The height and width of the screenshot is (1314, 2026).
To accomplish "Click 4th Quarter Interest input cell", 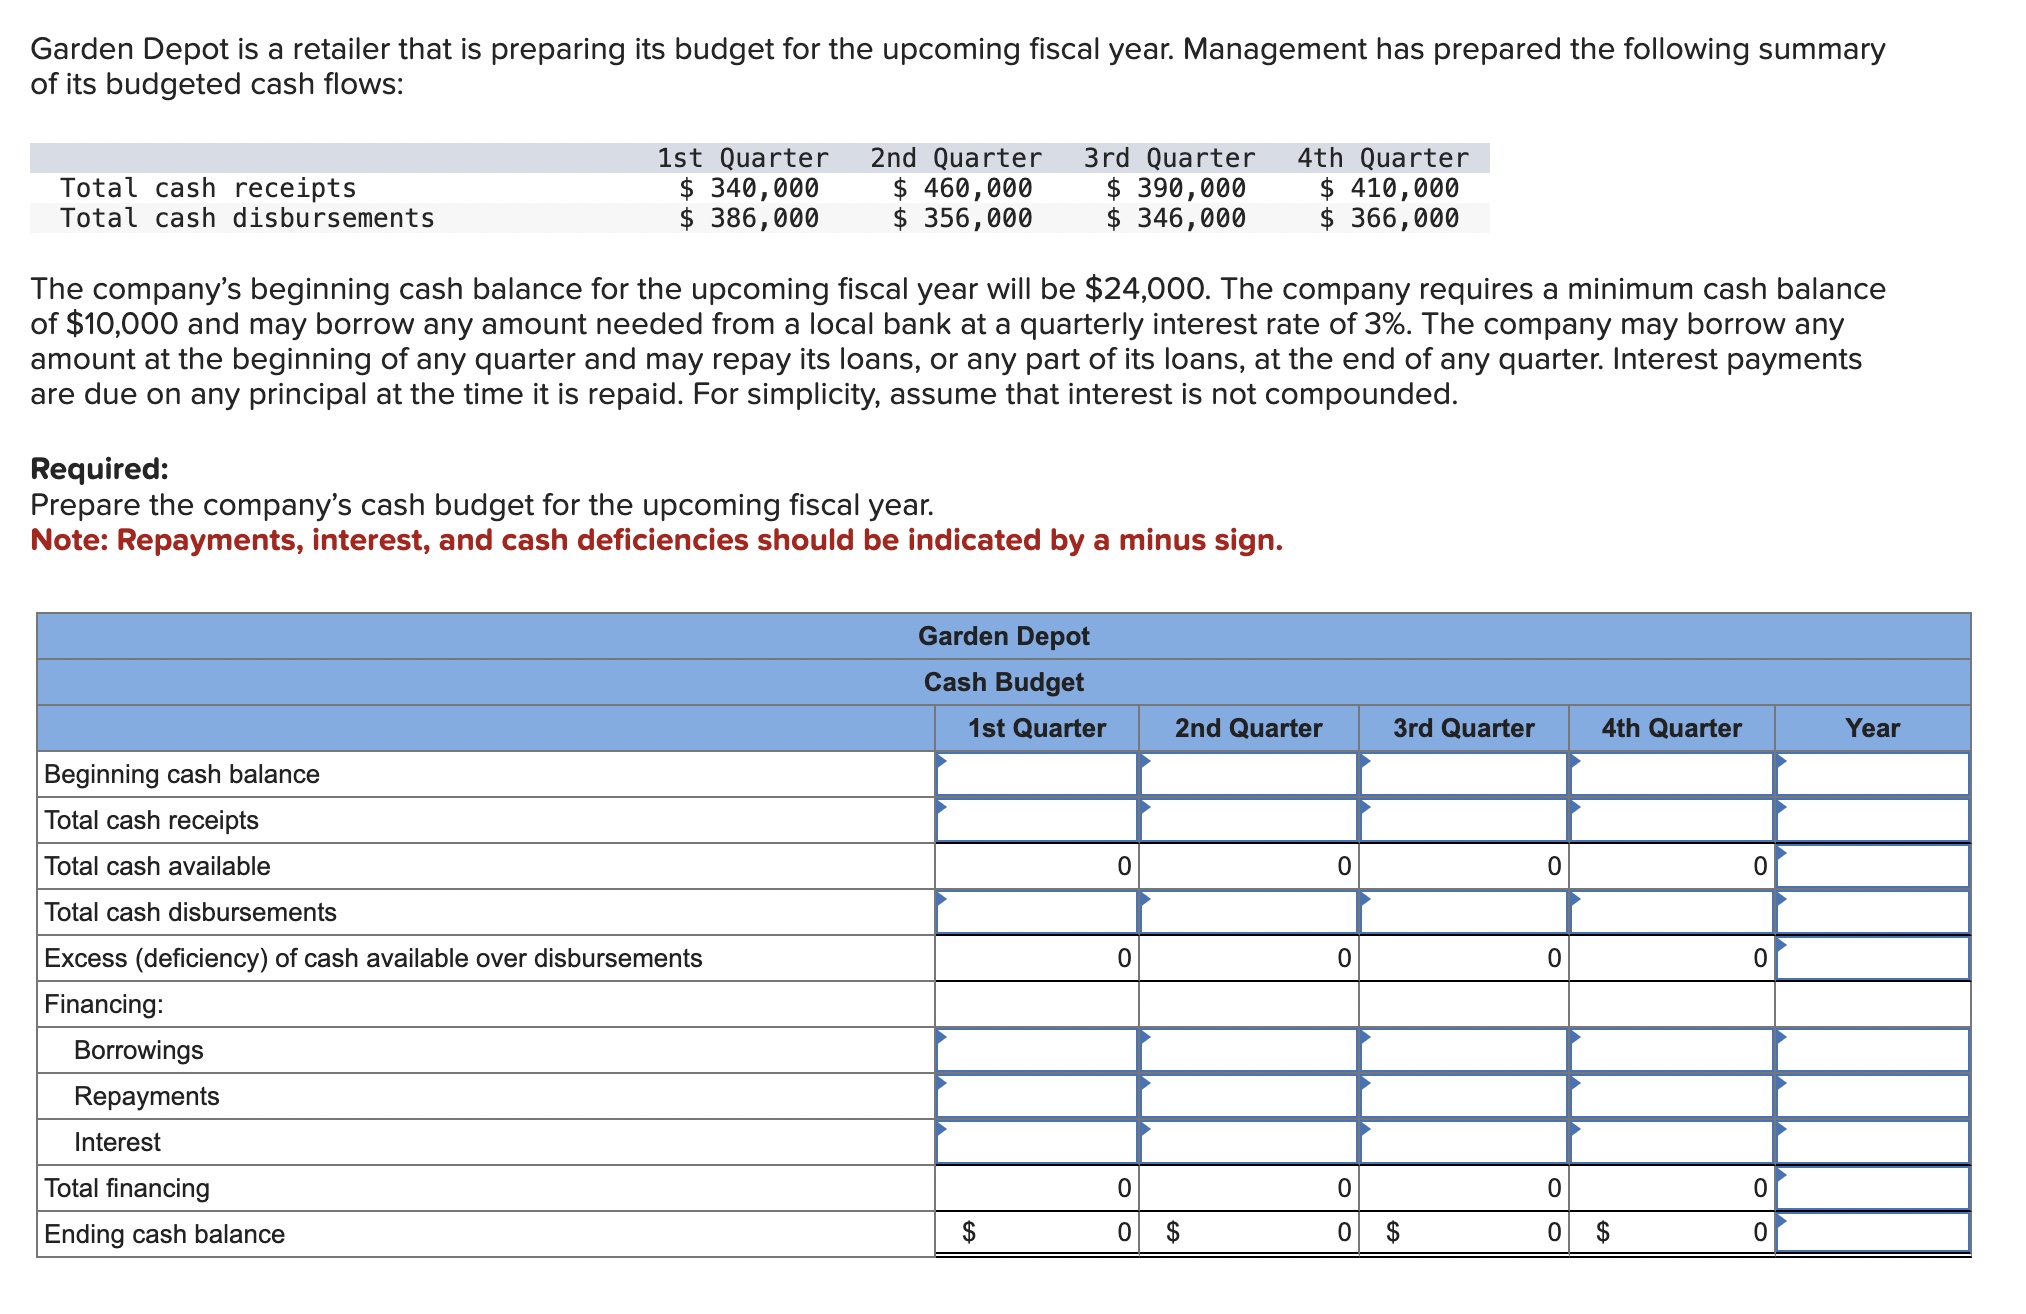I will click(x=1671, y=1142).
